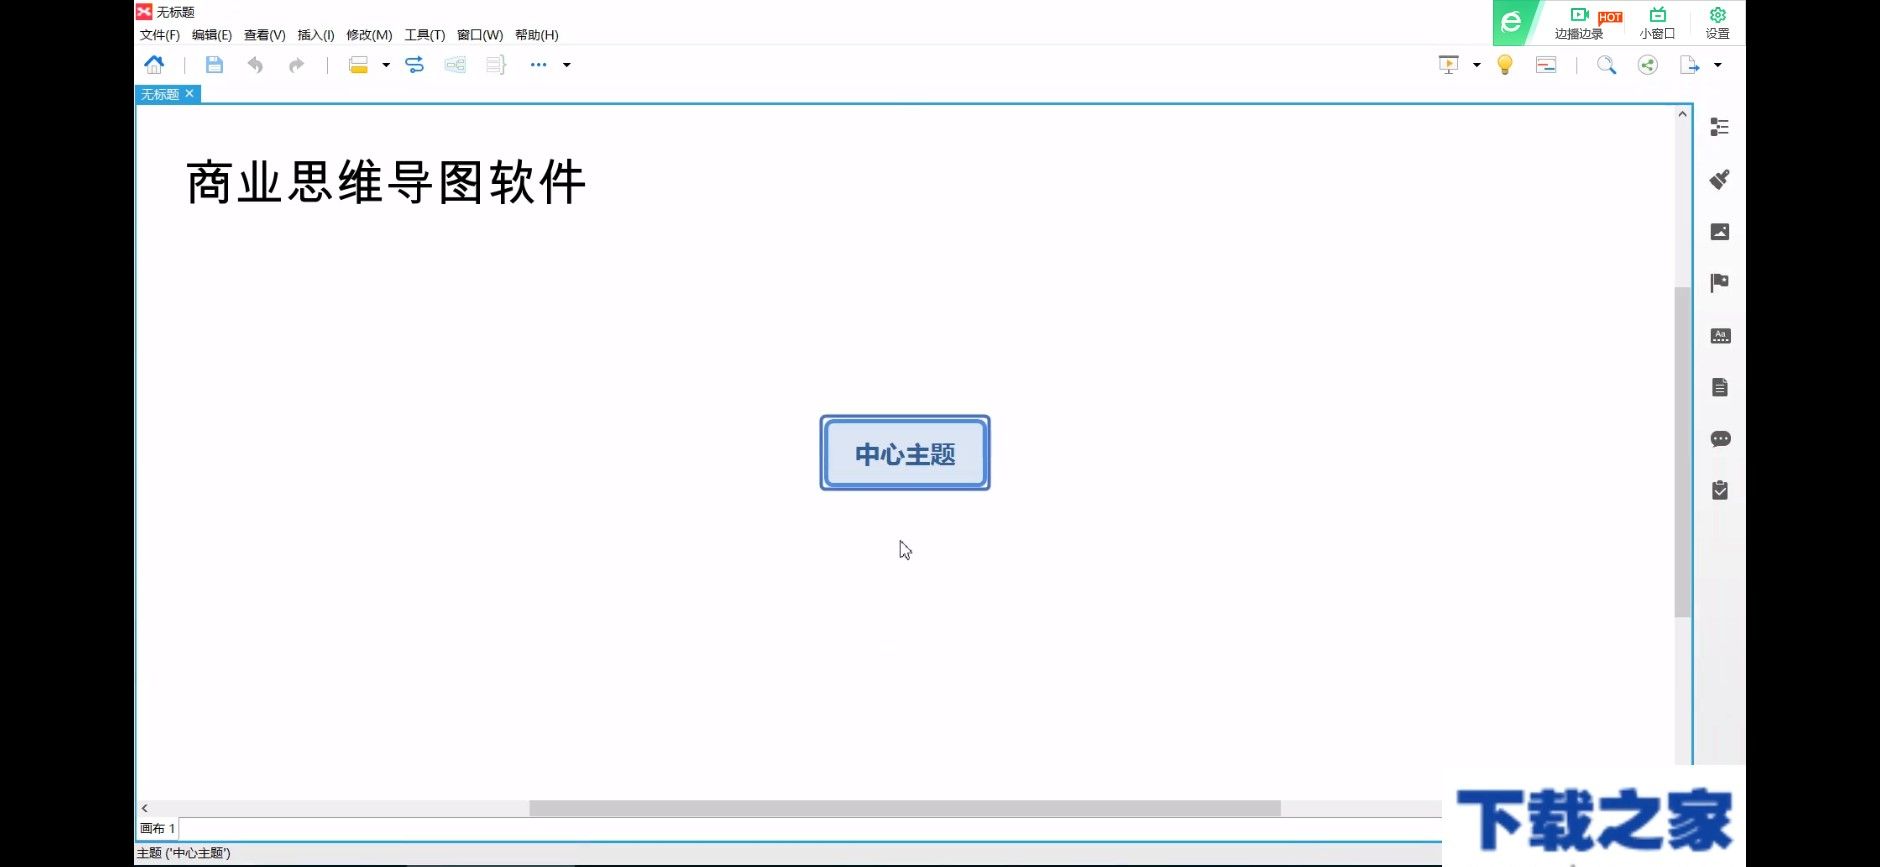Open the format brush panel
Screen dimensions: 1880x867
coord(1720,179)
